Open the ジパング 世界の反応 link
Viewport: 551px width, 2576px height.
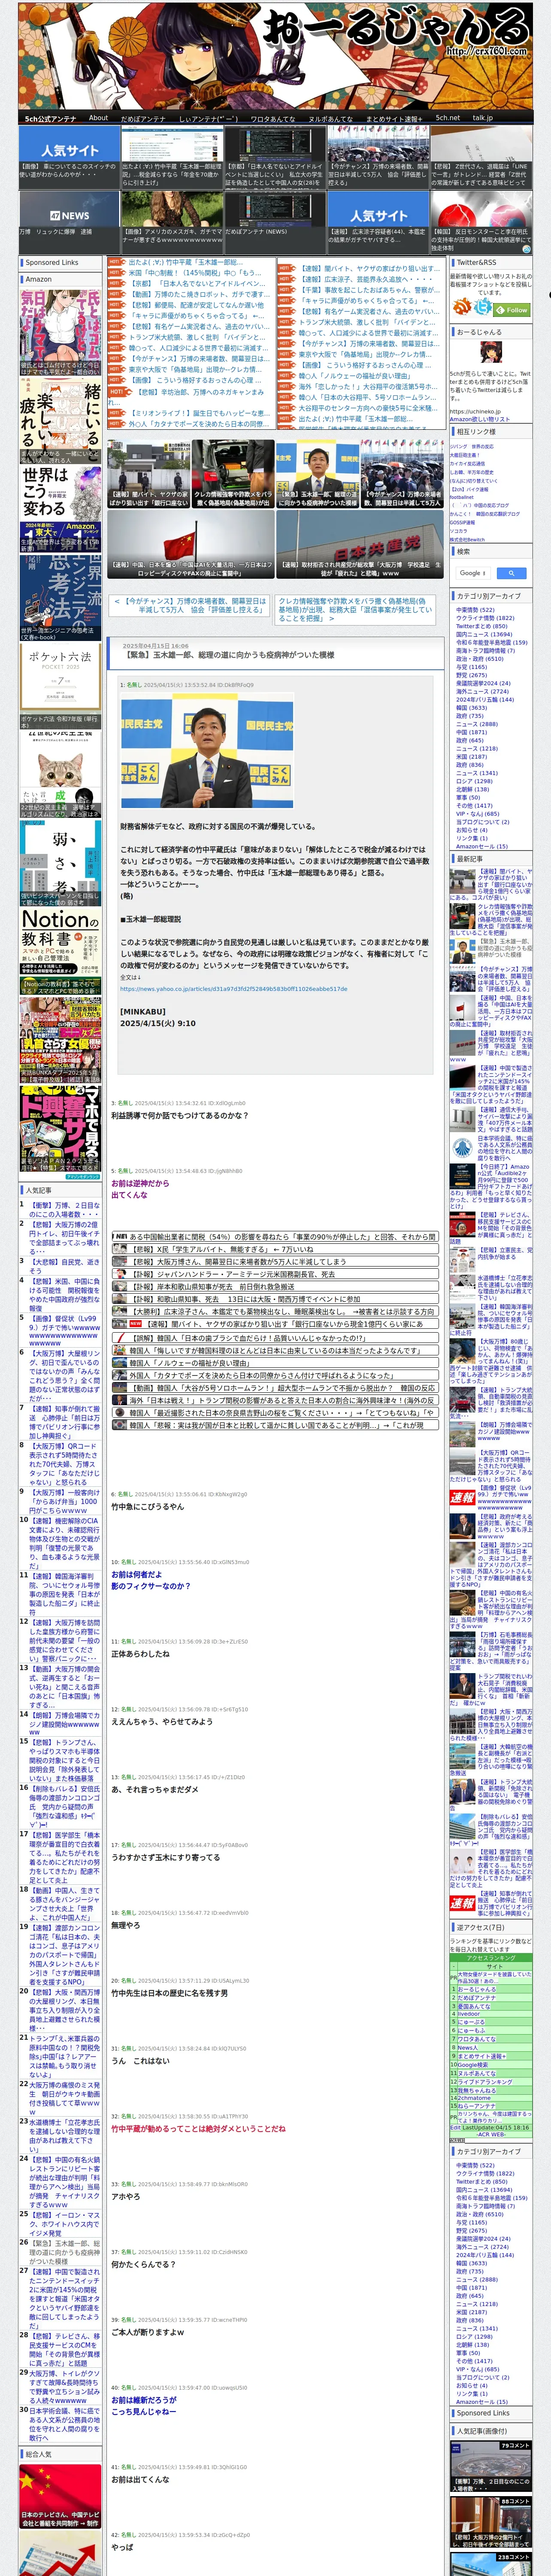tap(471, 446)
